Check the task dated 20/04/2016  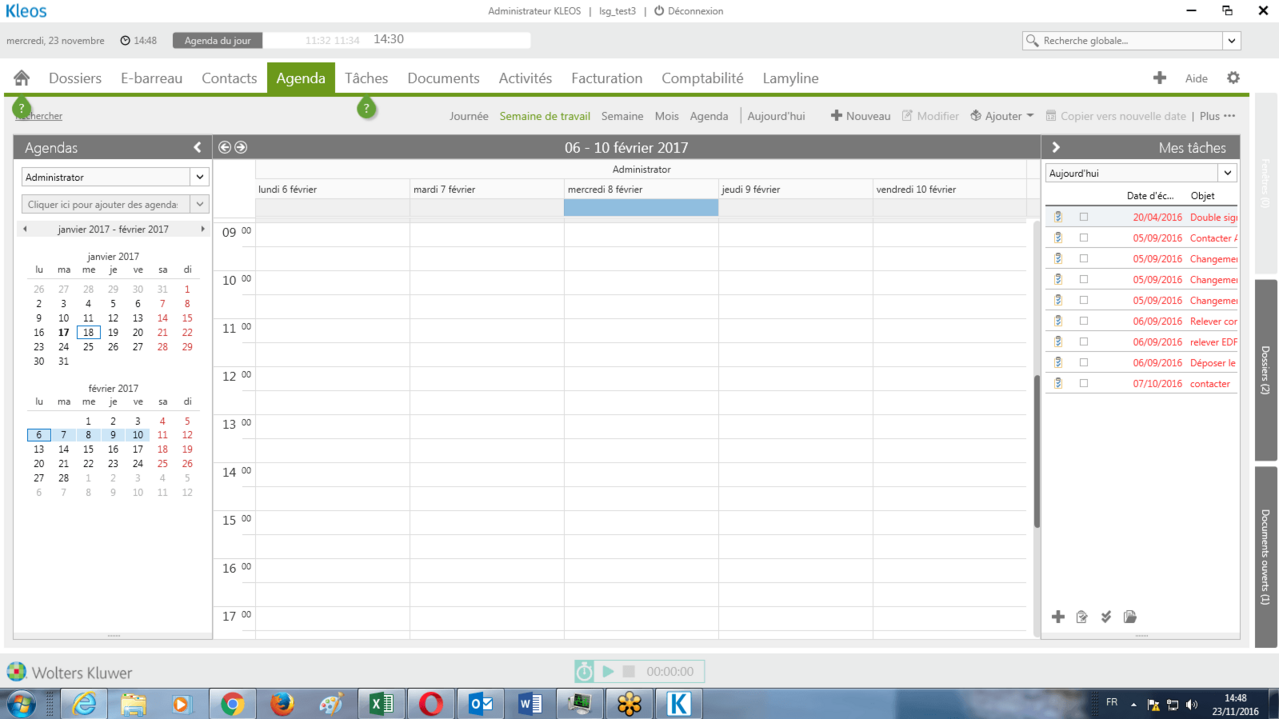[x=1083, y=217]
